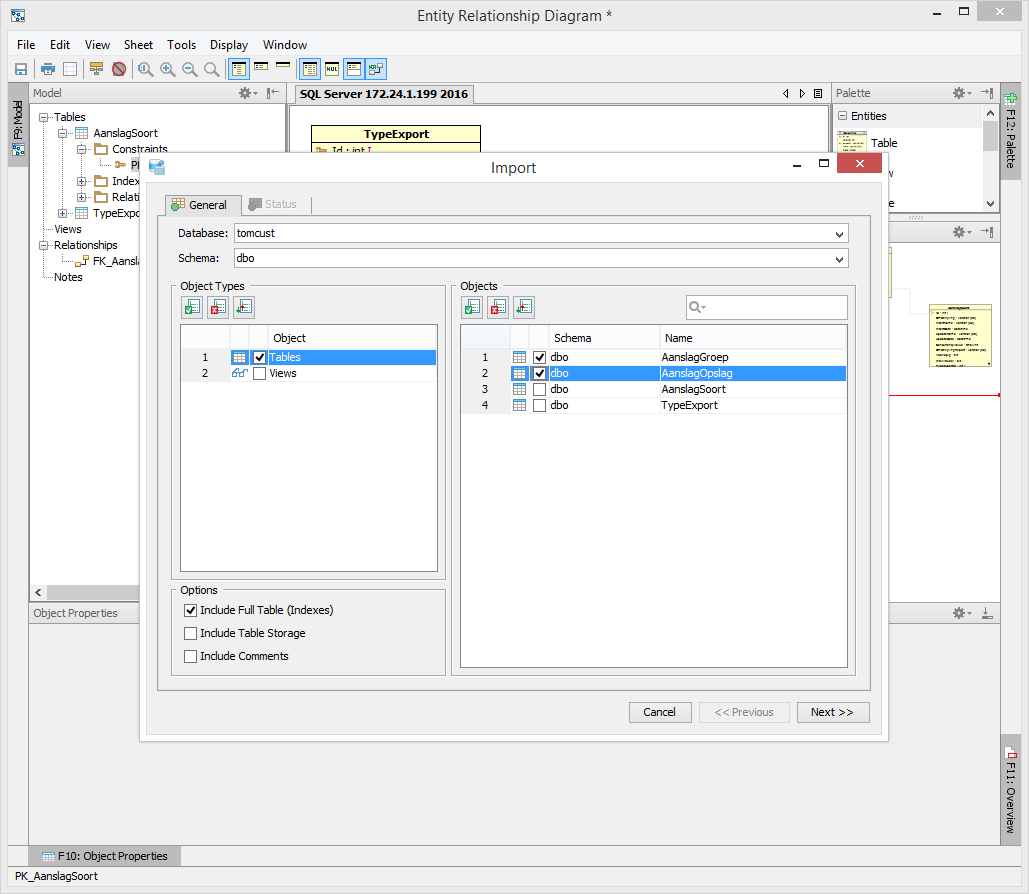This screenshot has height=894, width=1029.
Task: Collapse the AanslagSoort tree node
Action: point(63,133)
